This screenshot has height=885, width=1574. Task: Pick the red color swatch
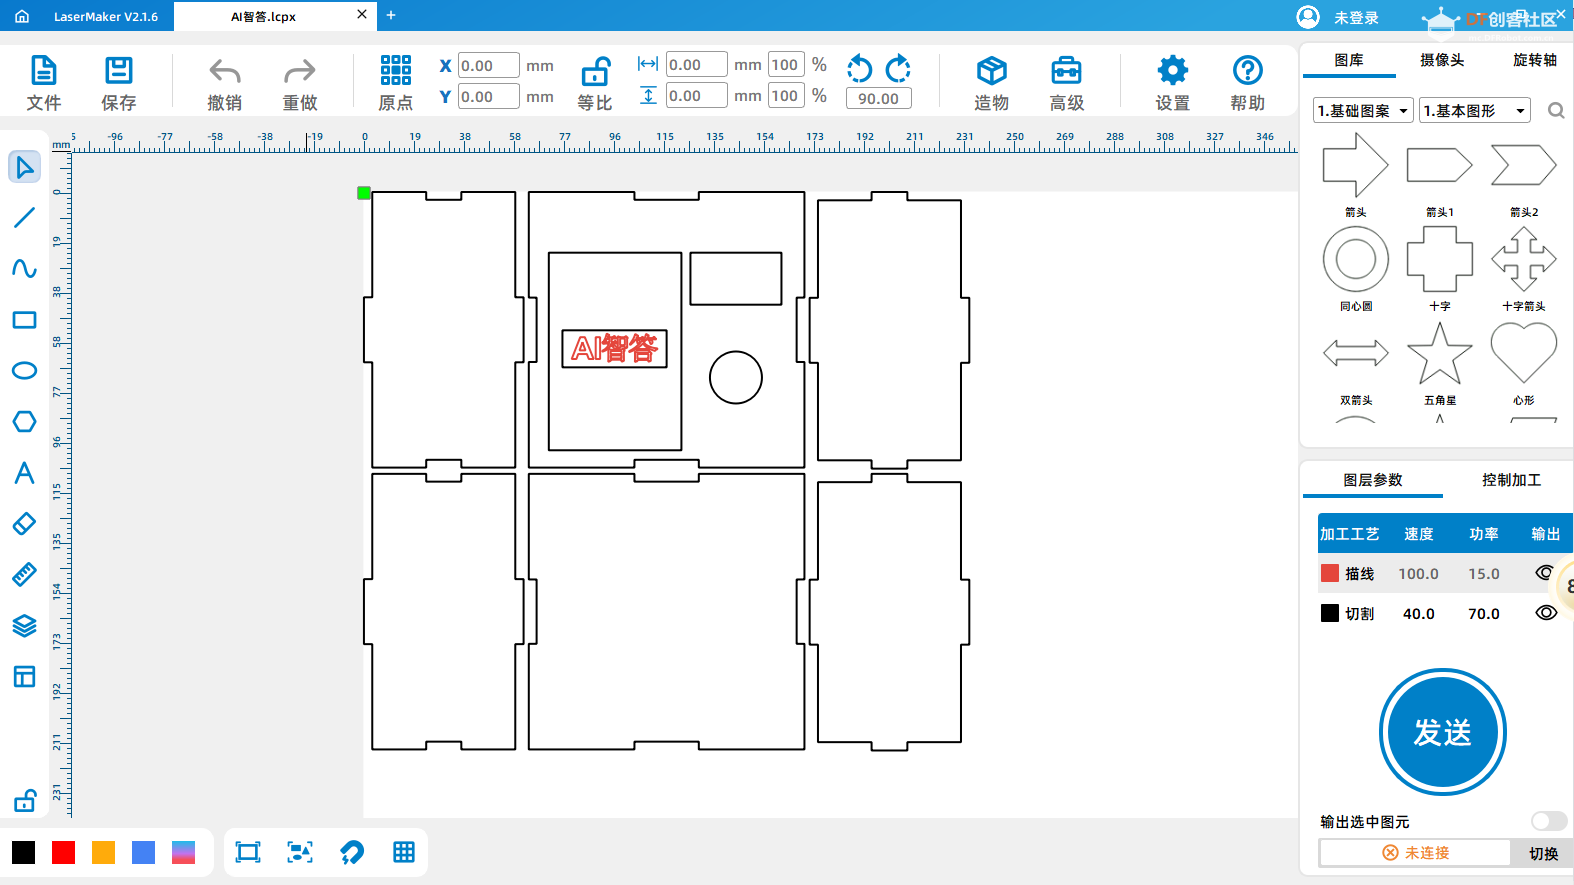64,852
